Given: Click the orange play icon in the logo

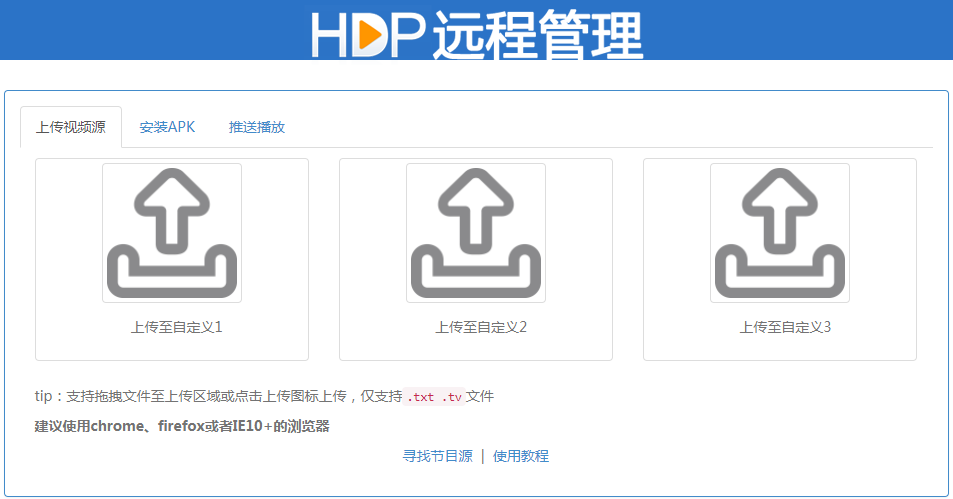Looking at the screenshot, I should [370, 35].
